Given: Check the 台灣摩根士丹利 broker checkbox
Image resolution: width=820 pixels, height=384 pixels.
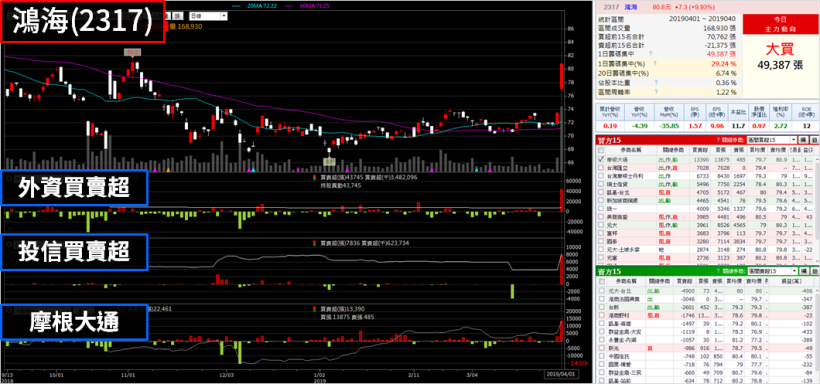Looking at the screenshot, I should coord(601,176).
